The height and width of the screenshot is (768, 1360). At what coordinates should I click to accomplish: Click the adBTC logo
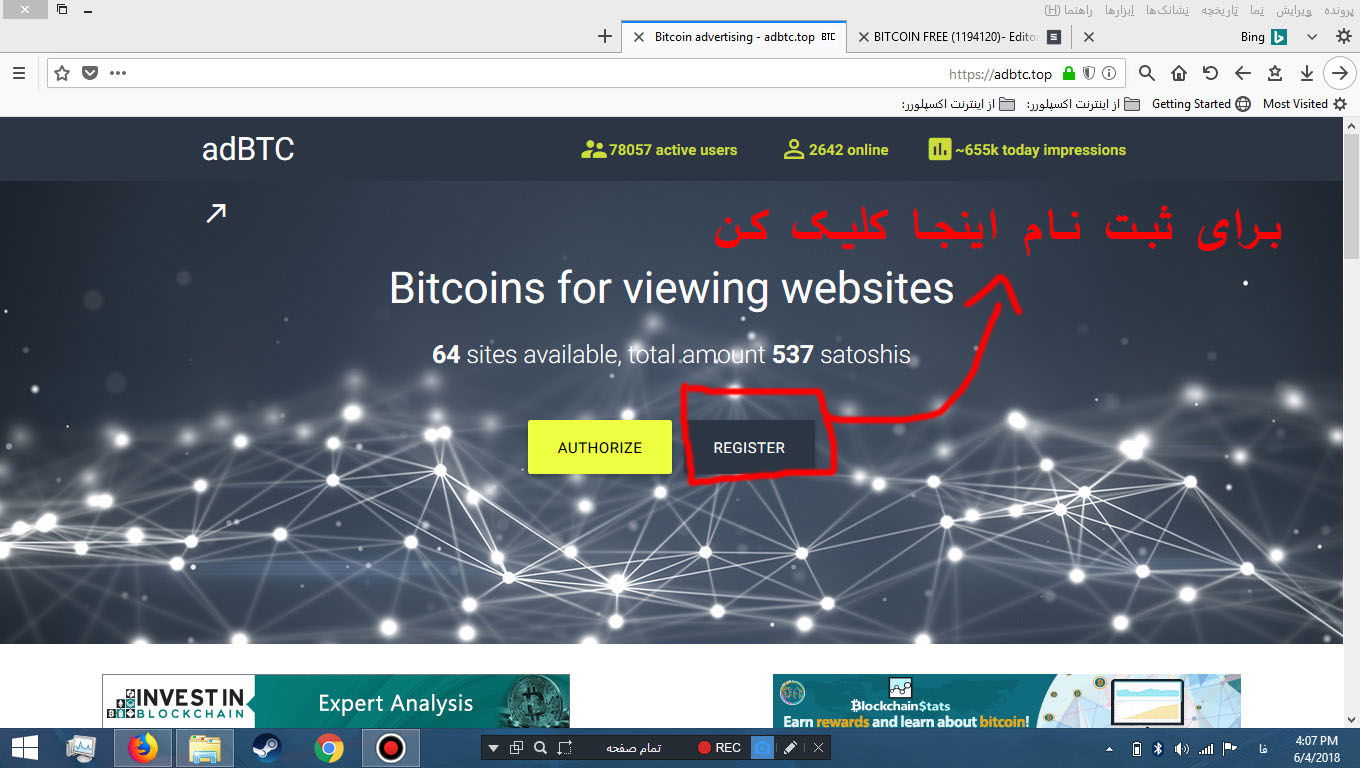[x=248, y=149]
